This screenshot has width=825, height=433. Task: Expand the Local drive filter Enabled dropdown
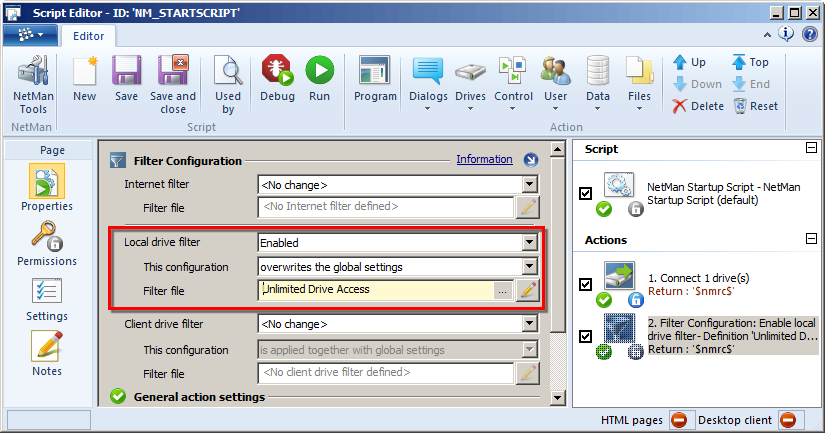(x=530, y=242)
